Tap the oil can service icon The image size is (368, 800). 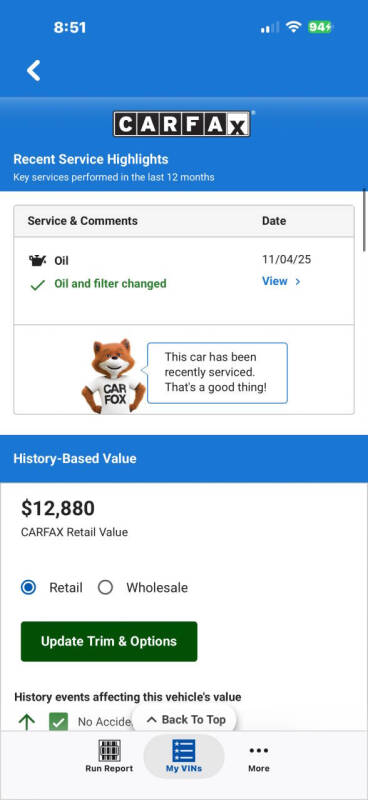point(38,261)
